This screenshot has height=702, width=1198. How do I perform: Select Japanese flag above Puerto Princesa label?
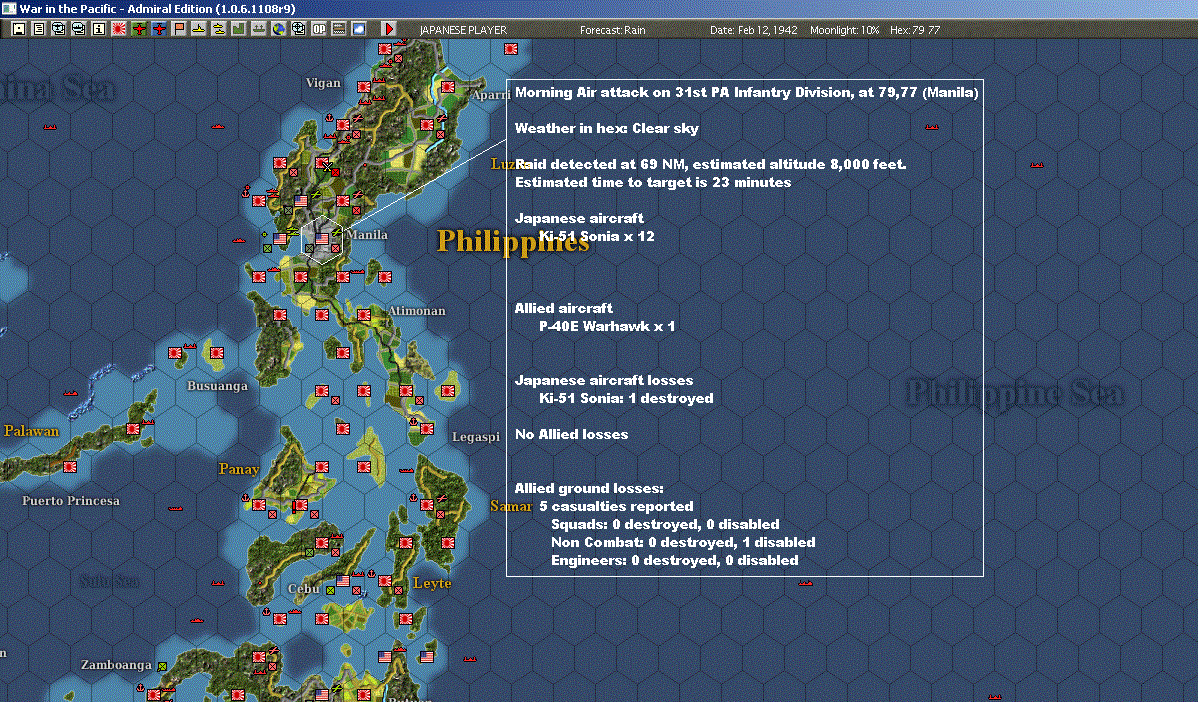coord(70,466)
